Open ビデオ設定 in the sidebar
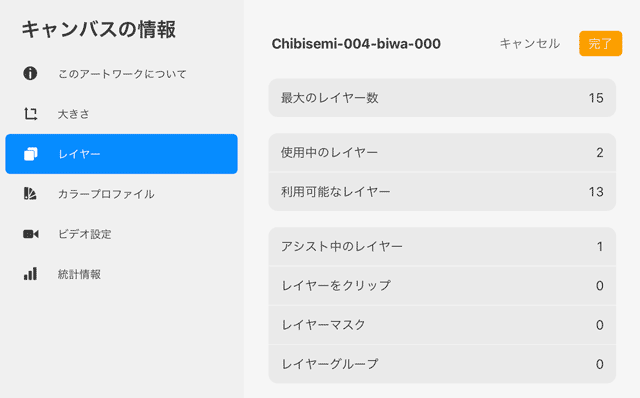Viewport: 640px width, 398px height. 121,234
